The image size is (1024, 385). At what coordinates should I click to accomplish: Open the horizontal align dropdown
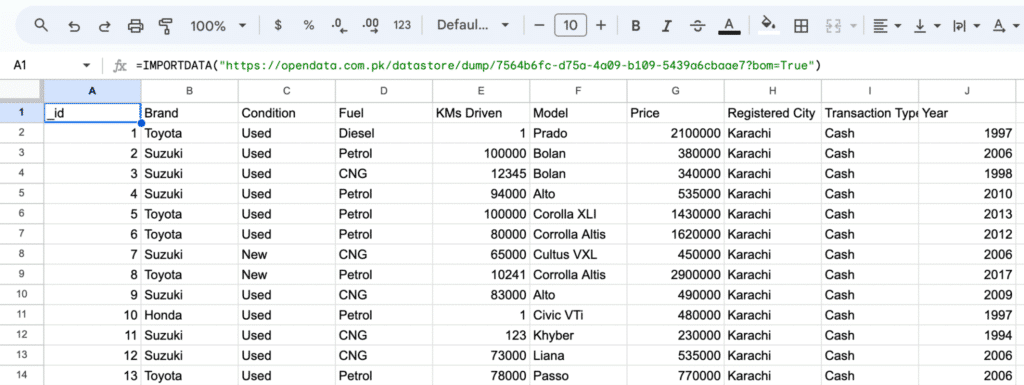pos(887,25)
